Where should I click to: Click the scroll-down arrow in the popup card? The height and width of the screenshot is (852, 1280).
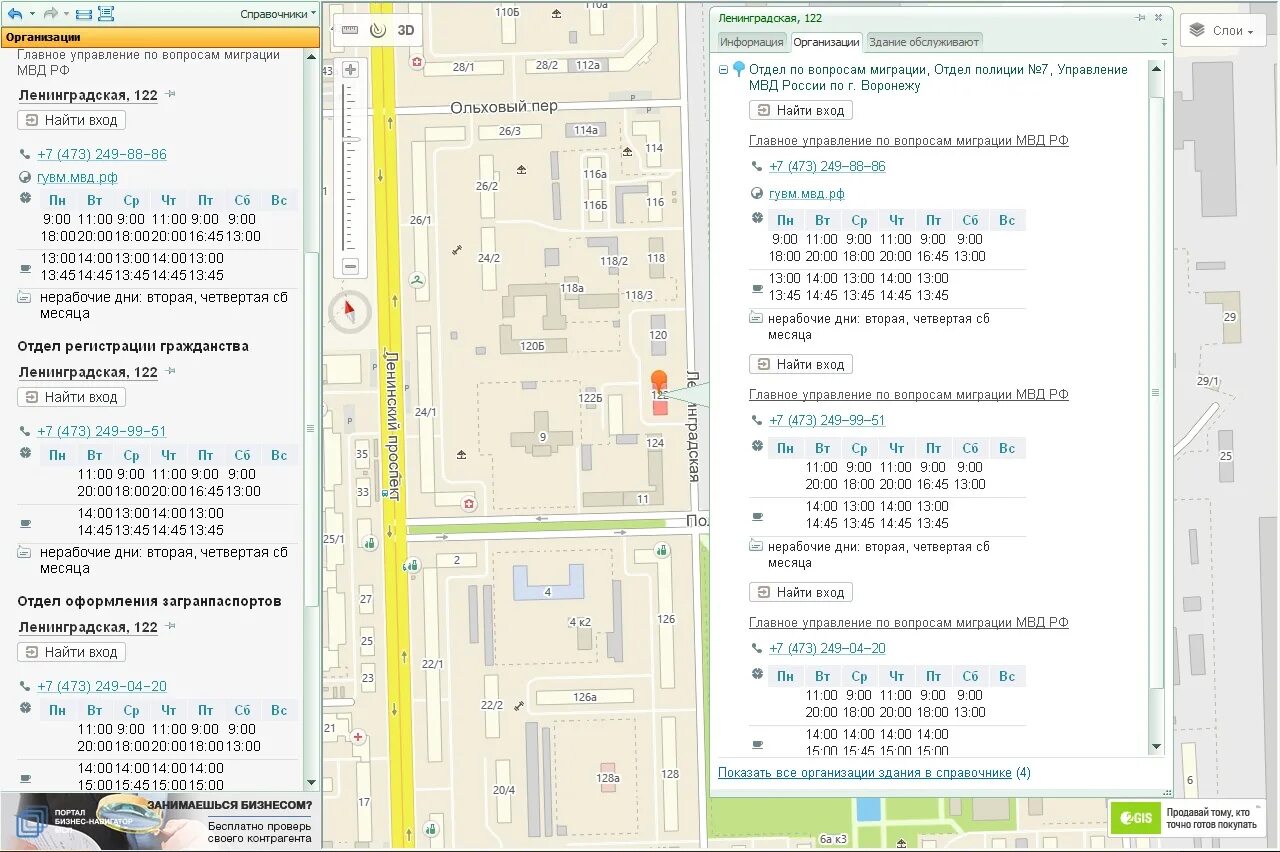1157,746
